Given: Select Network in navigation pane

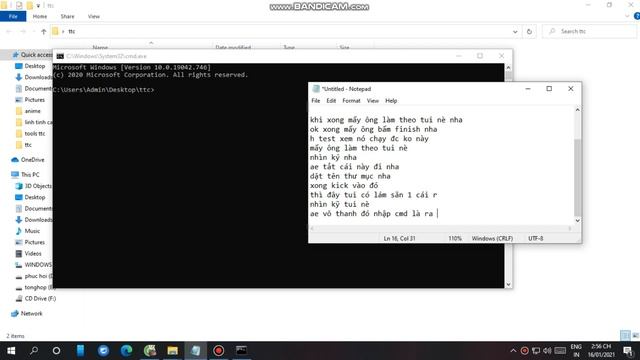Looking at the screenshot, I should coord(27,313).
